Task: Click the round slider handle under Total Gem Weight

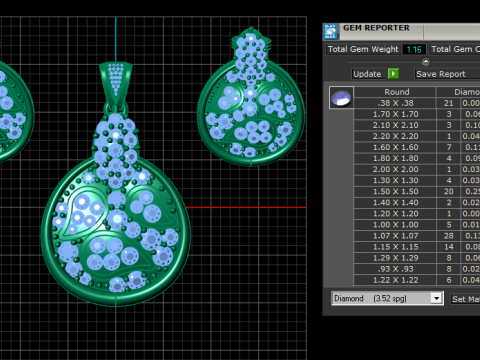Action: click(426, 61)
